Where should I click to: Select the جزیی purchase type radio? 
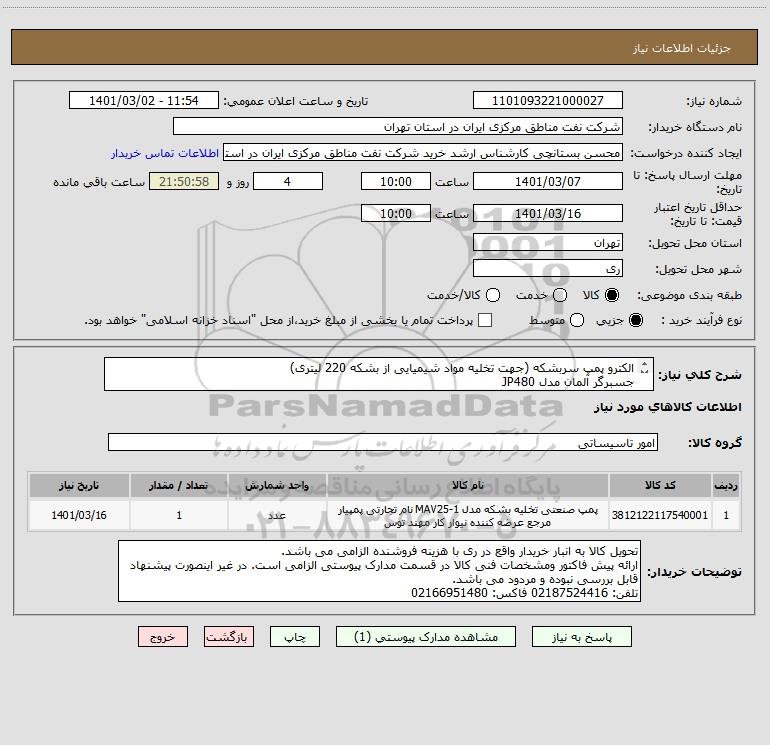tap(636, 320)
